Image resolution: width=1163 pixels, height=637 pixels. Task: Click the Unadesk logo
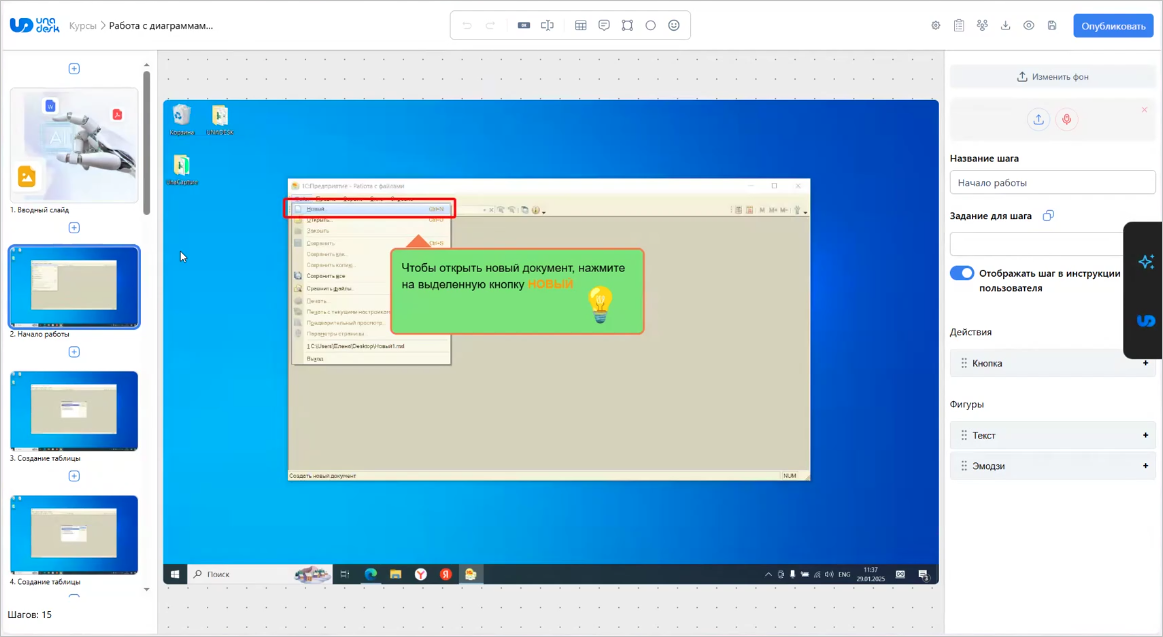(x=34, y=25)
